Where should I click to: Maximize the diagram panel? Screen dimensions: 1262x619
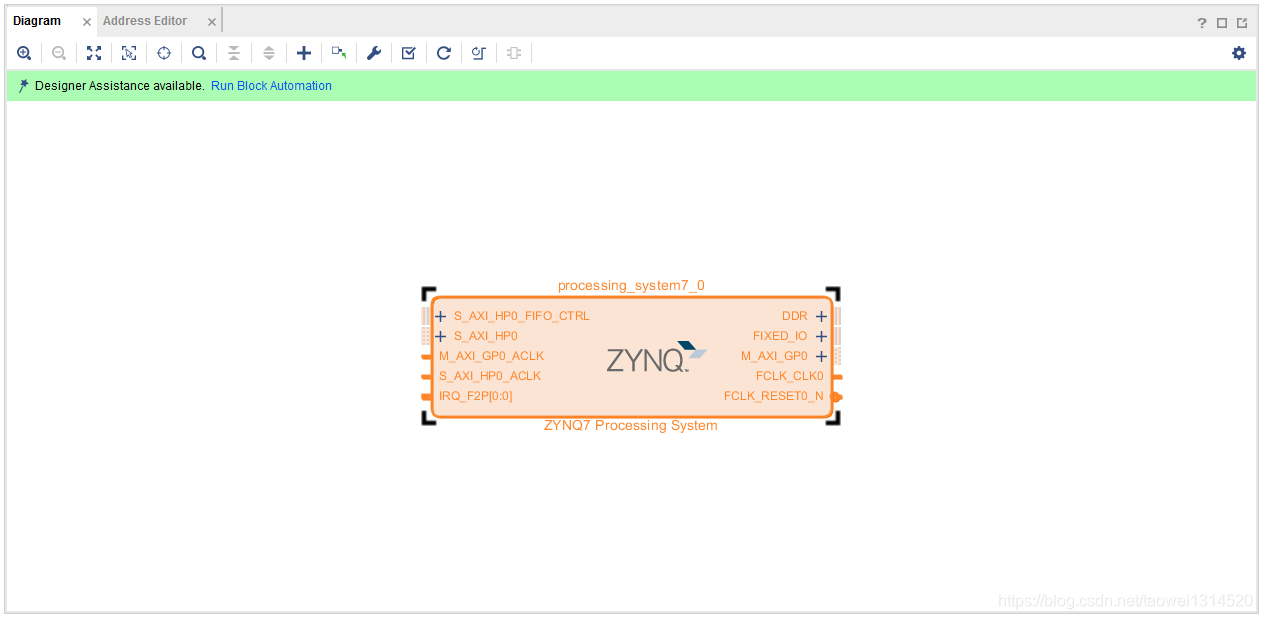(1222, 23)
